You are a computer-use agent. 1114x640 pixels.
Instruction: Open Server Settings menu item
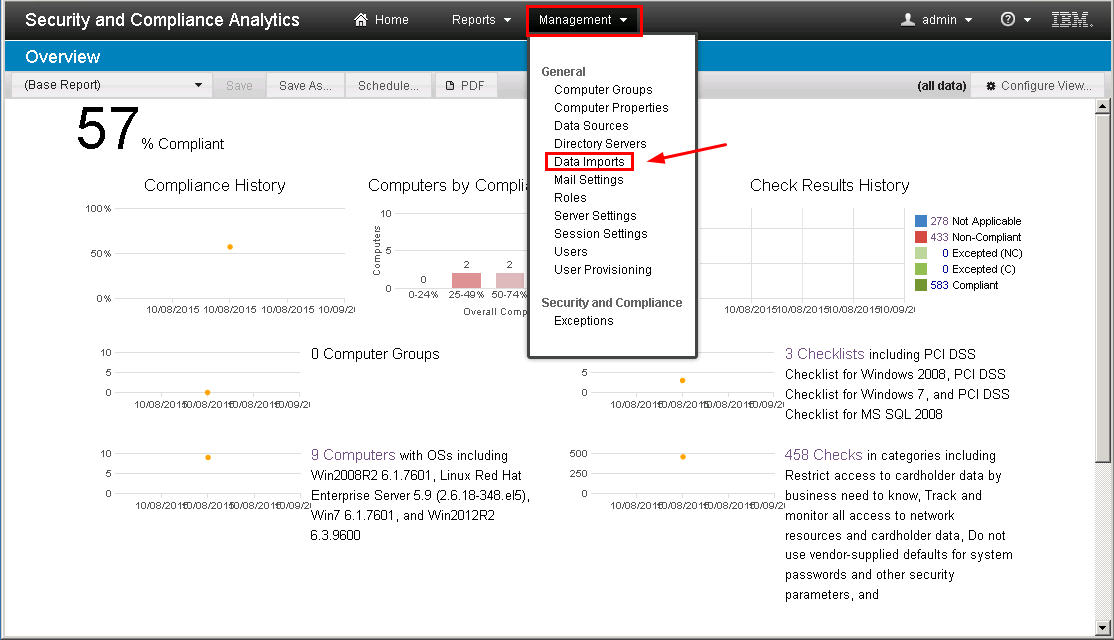[x=595, y=215]
